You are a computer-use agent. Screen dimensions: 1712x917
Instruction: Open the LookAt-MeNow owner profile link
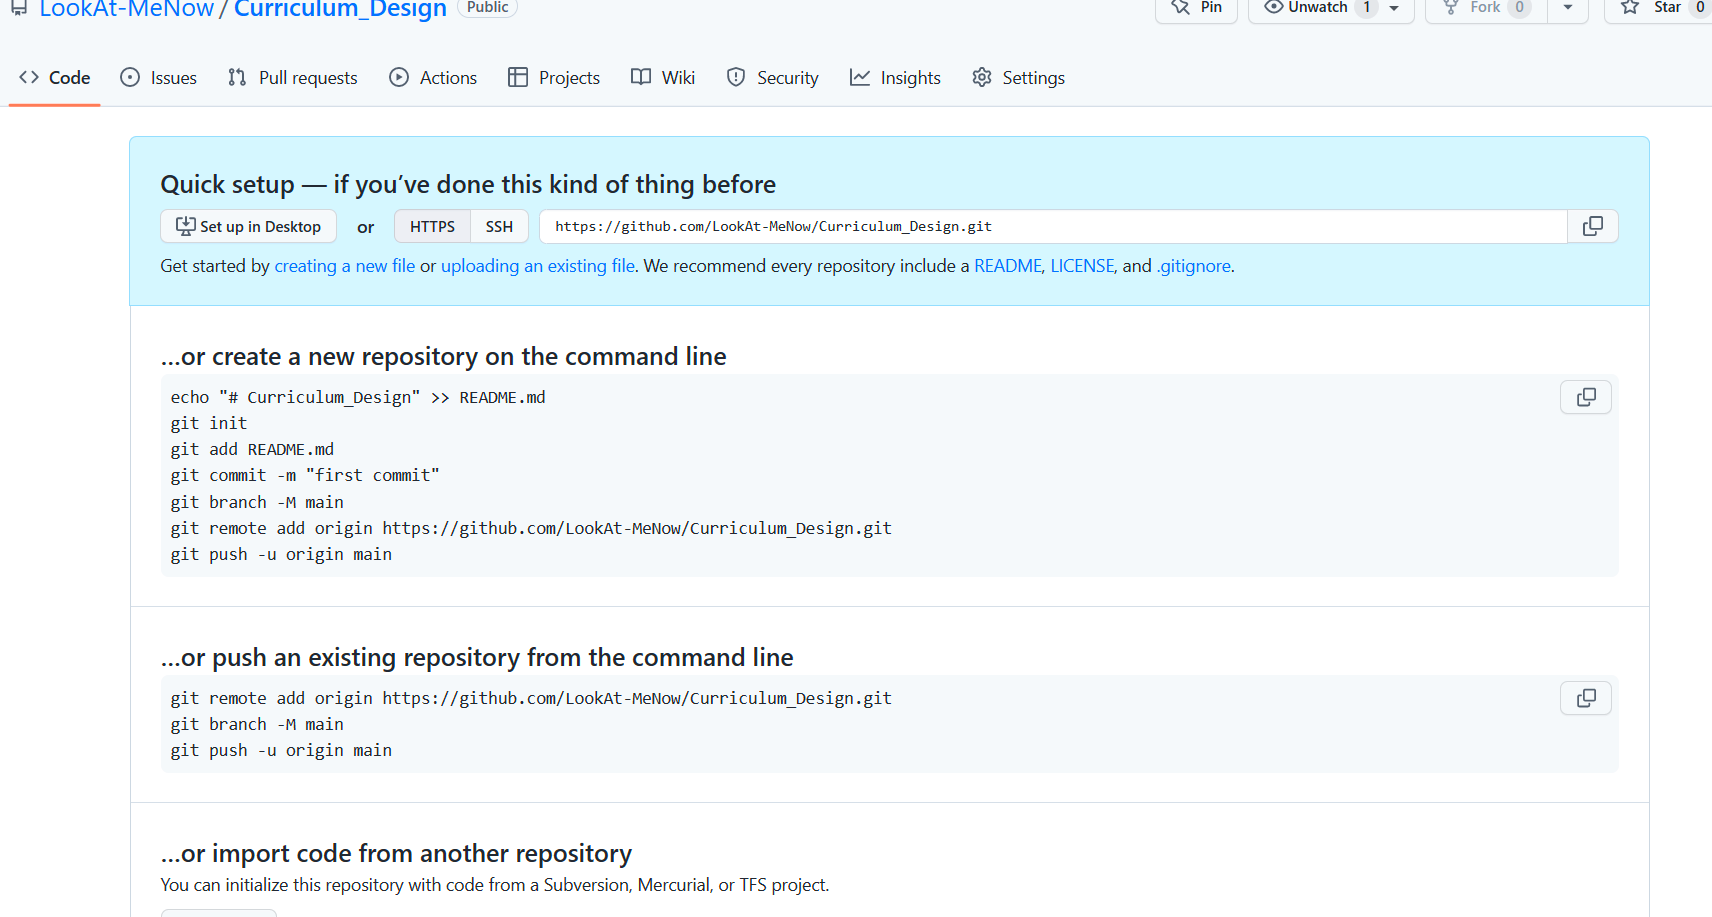click(x=126, y=9)
